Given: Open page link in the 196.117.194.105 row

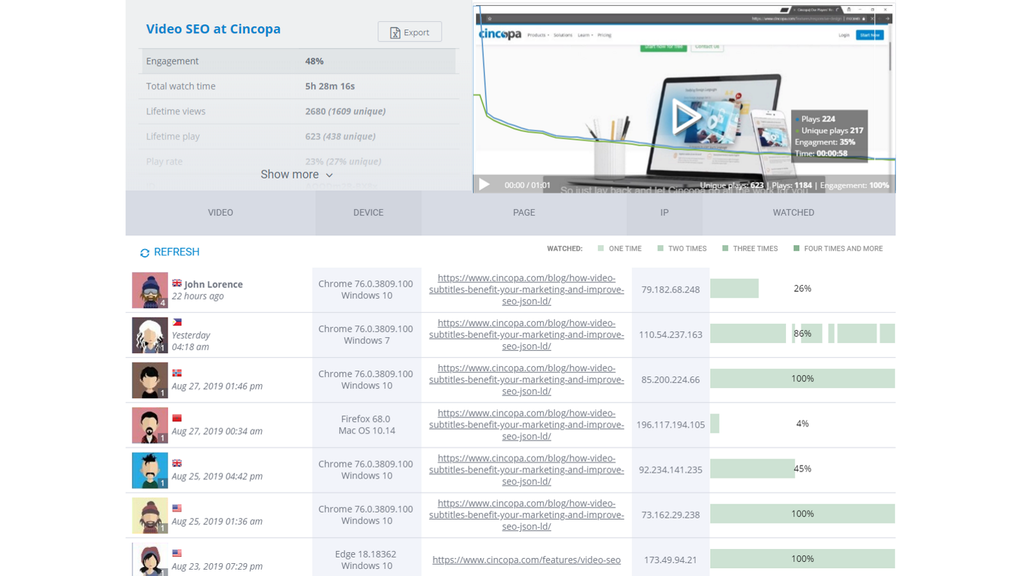Looking at the screenshot, I should pos(526,424).
